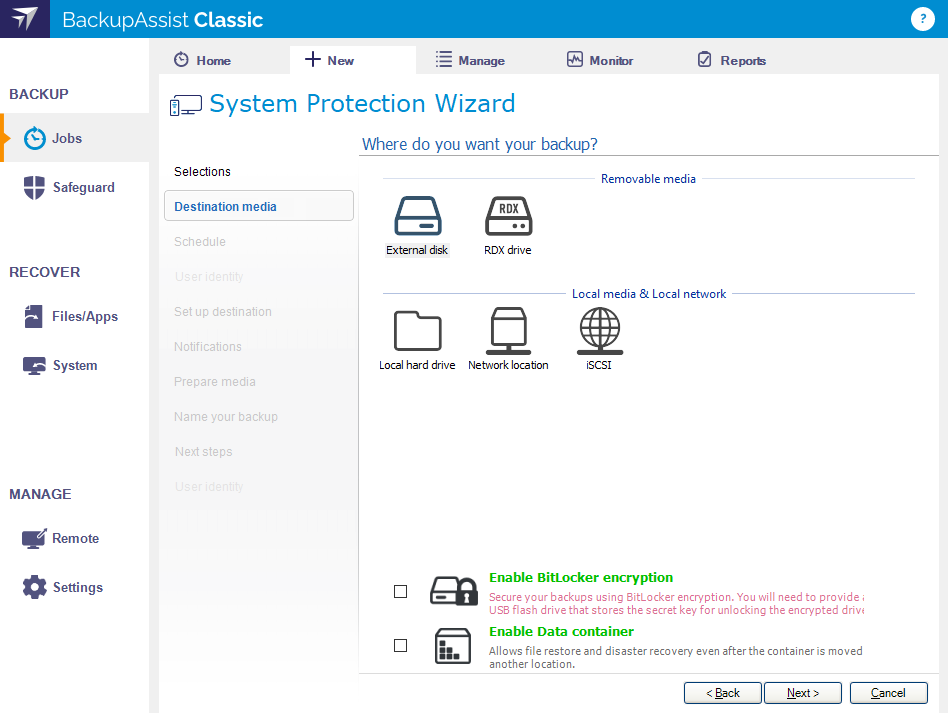
Task: Choose the iSCSI globe icon
Action: pos(600,331)
